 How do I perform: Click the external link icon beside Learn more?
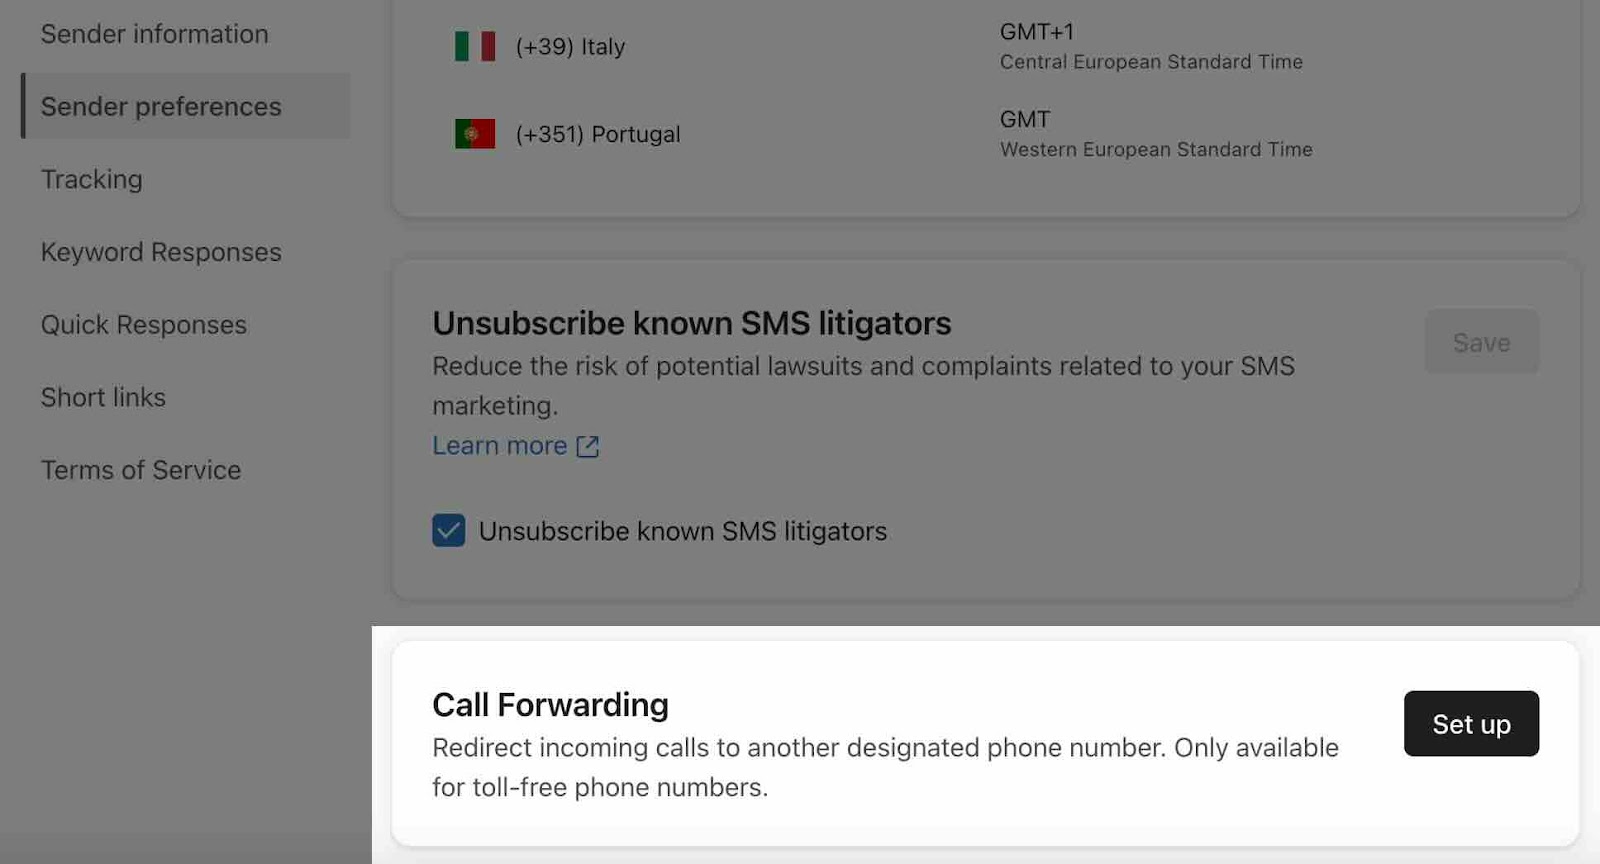(x=588, y=446)
